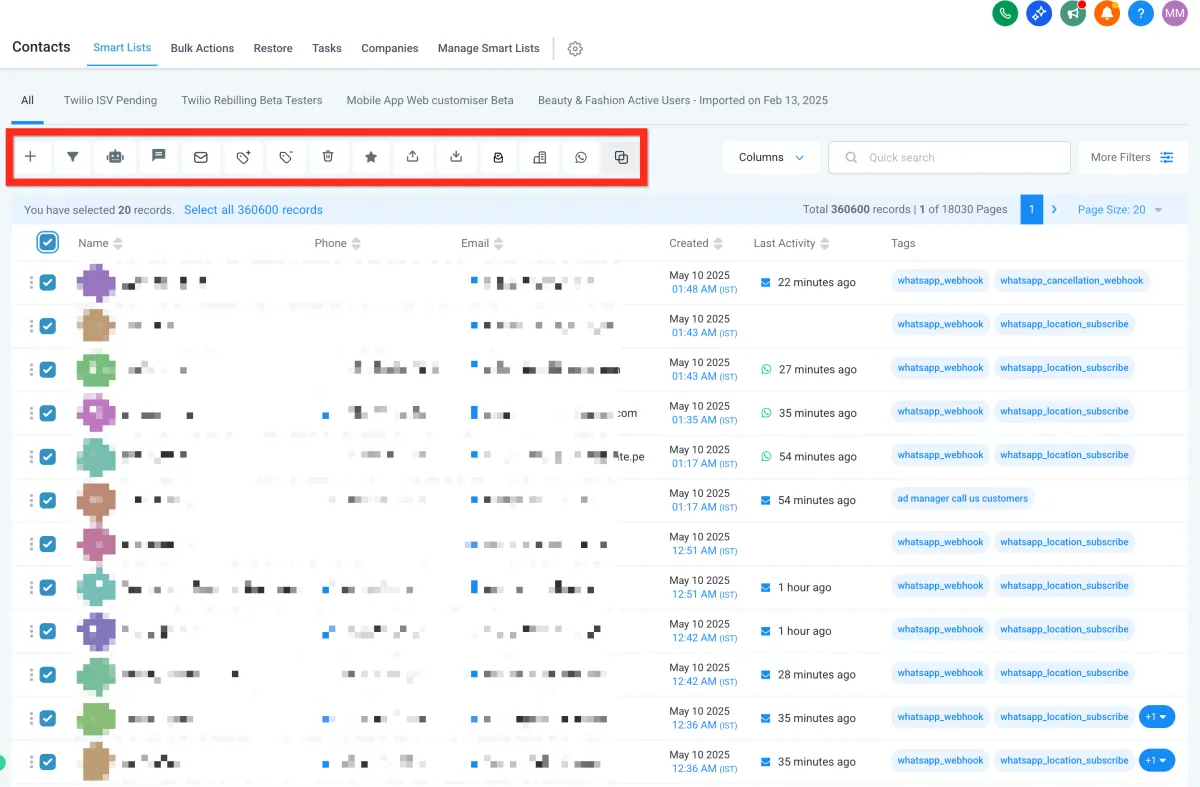Open the megaphone announcements icon
Image resolution: width=1200 pixels, height=787 pixels.
pyautogui.click(x=1073, y=13)
